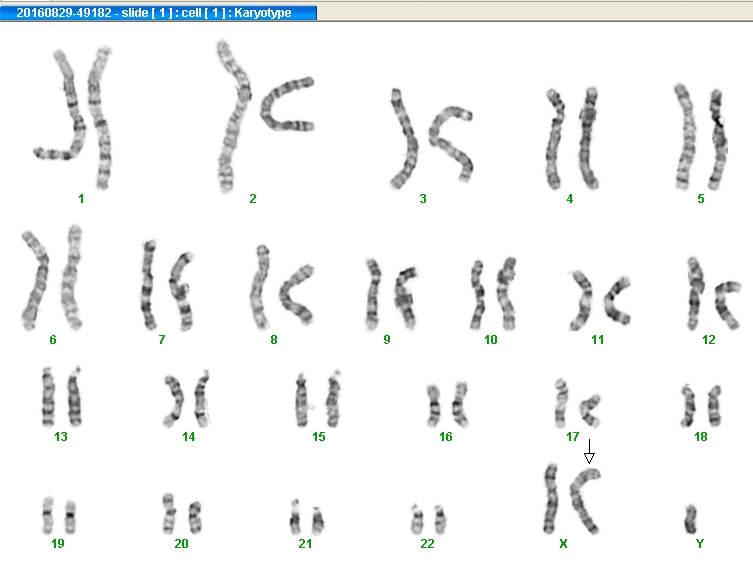The height and width of the screenshot is (574, 753).
Task: Click the green label 'X'
Action: point(563,543)
